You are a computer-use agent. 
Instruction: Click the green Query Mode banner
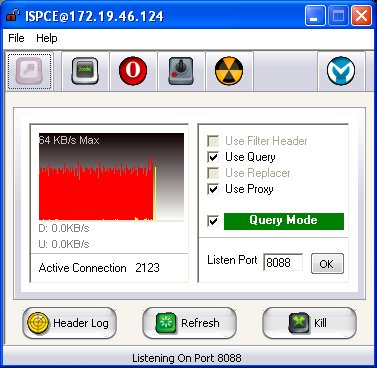(x=284, y=221)
